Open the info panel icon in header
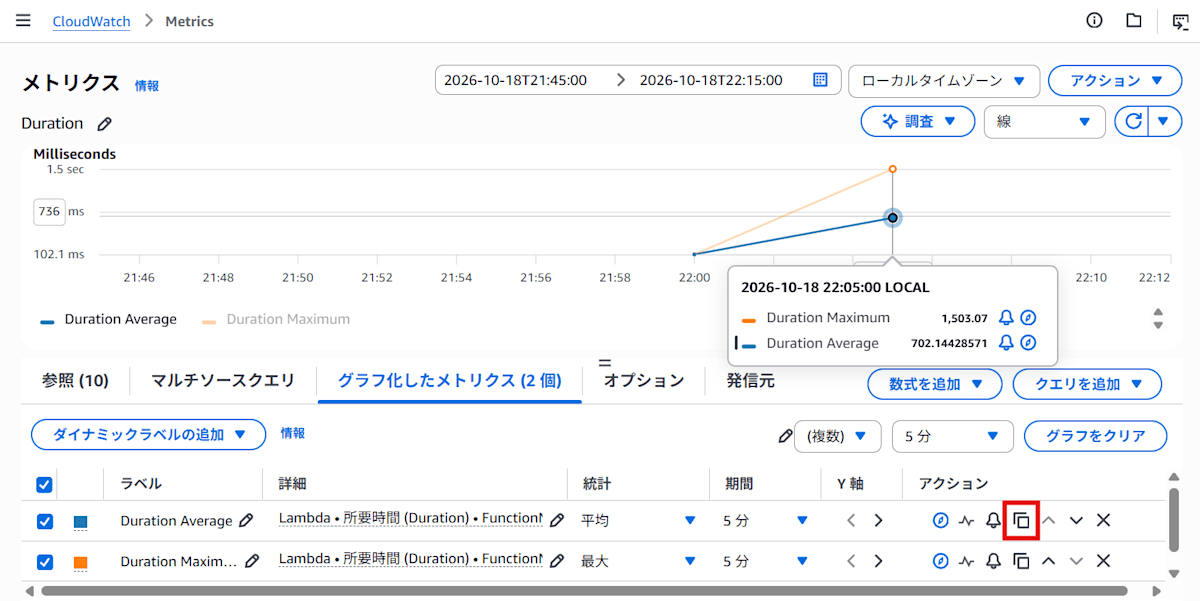The height and width of the screenshot is (601, 1200). point(1094,20)
